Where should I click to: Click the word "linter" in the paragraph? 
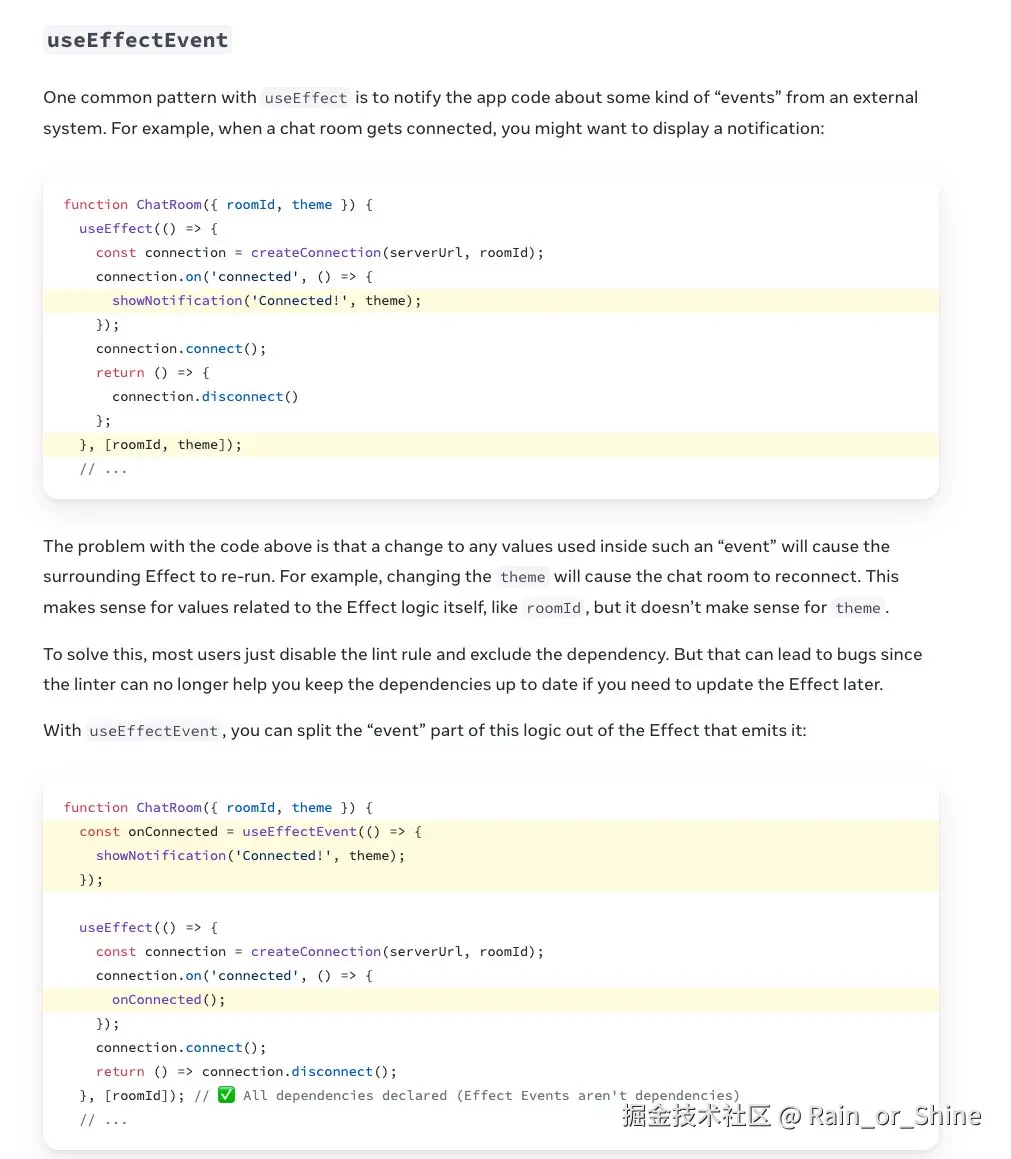pos(95,684)
